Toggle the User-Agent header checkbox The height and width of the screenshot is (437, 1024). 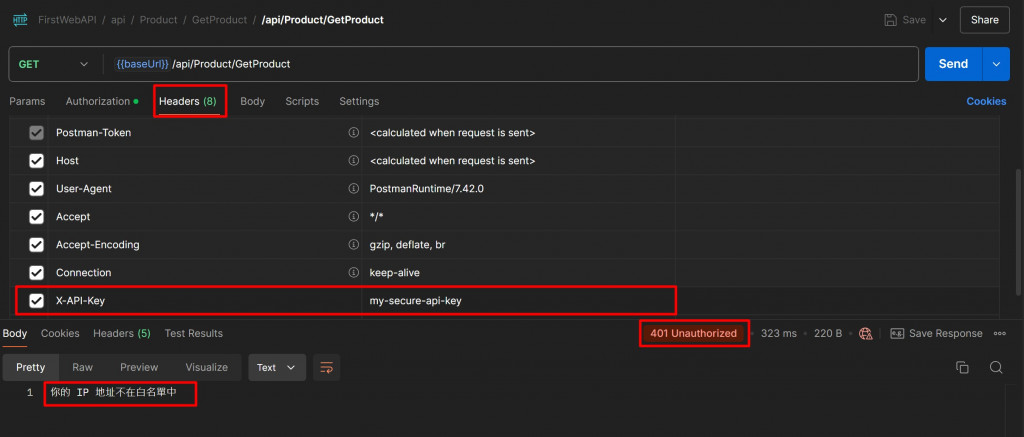(37, 189)
